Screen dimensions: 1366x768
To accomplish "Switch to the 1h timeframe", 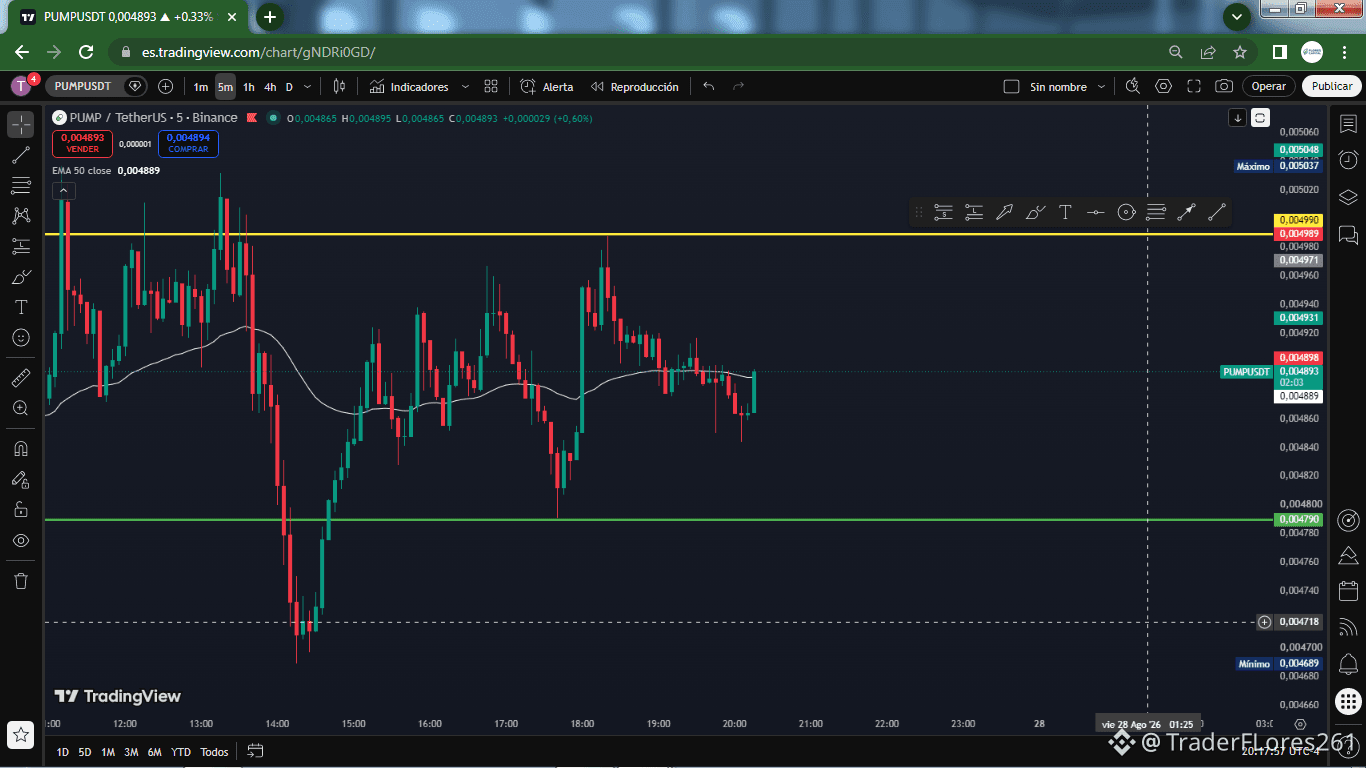I will 248,87.
